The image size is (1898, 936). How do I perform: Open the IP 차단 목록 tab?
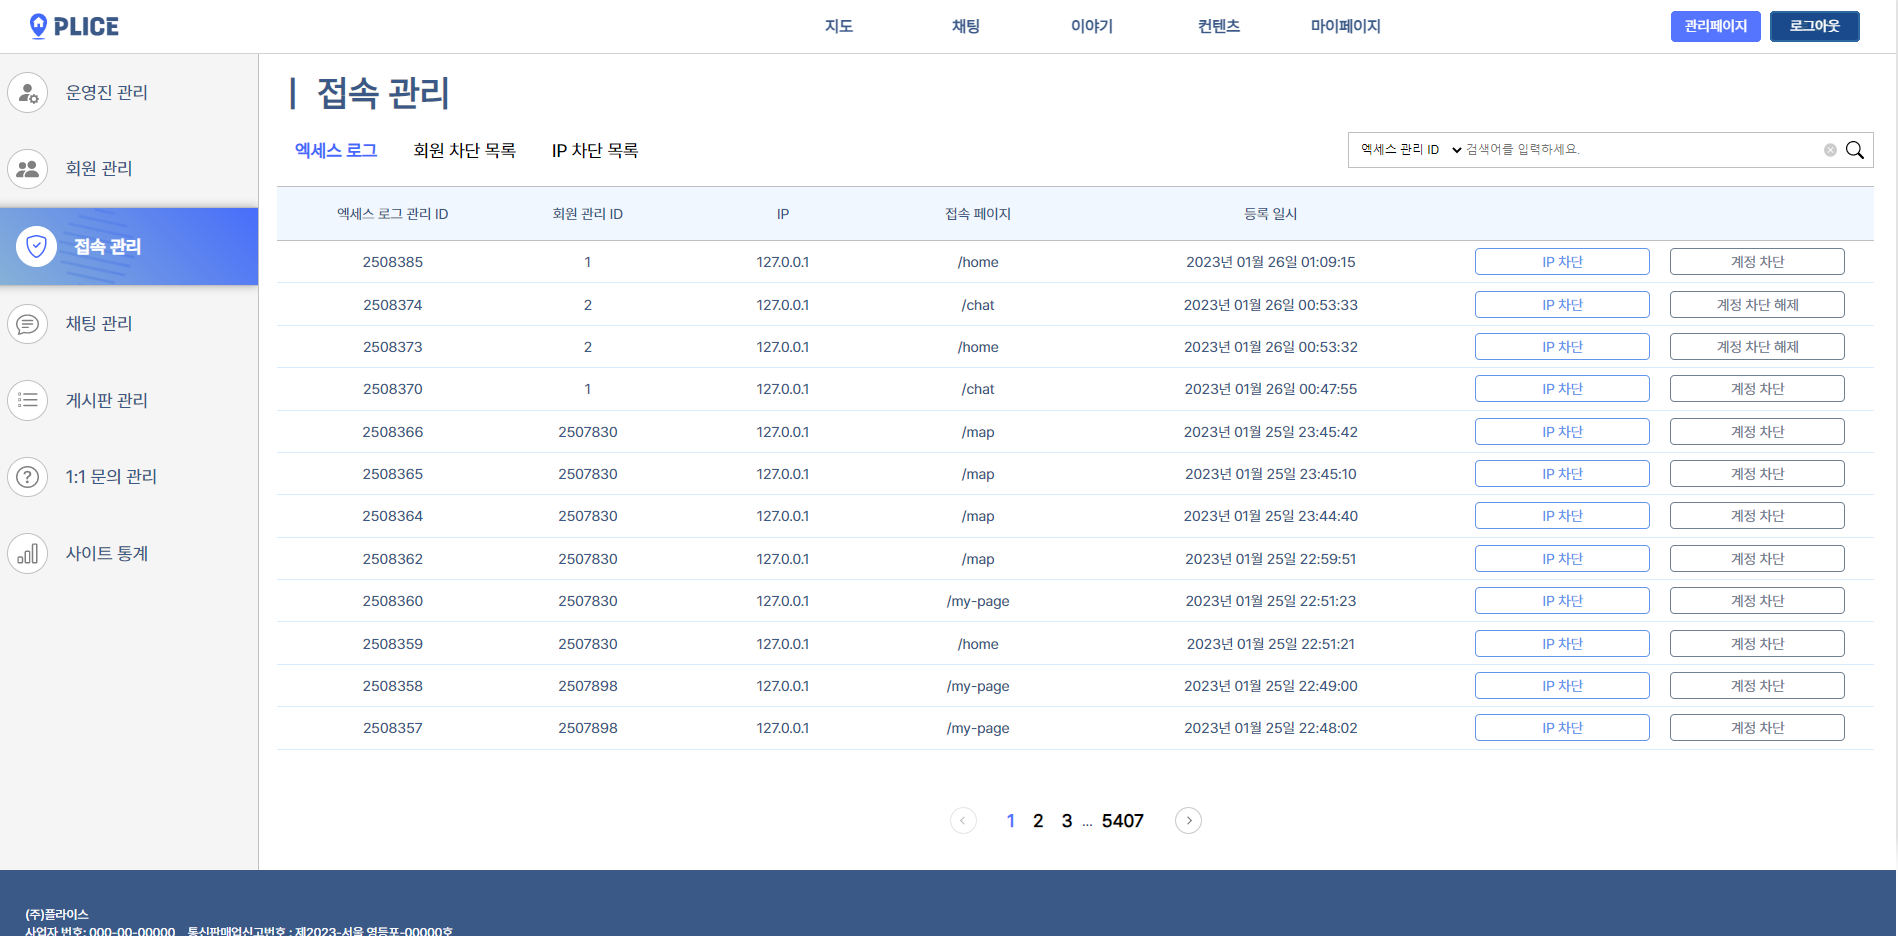(596, 150)
